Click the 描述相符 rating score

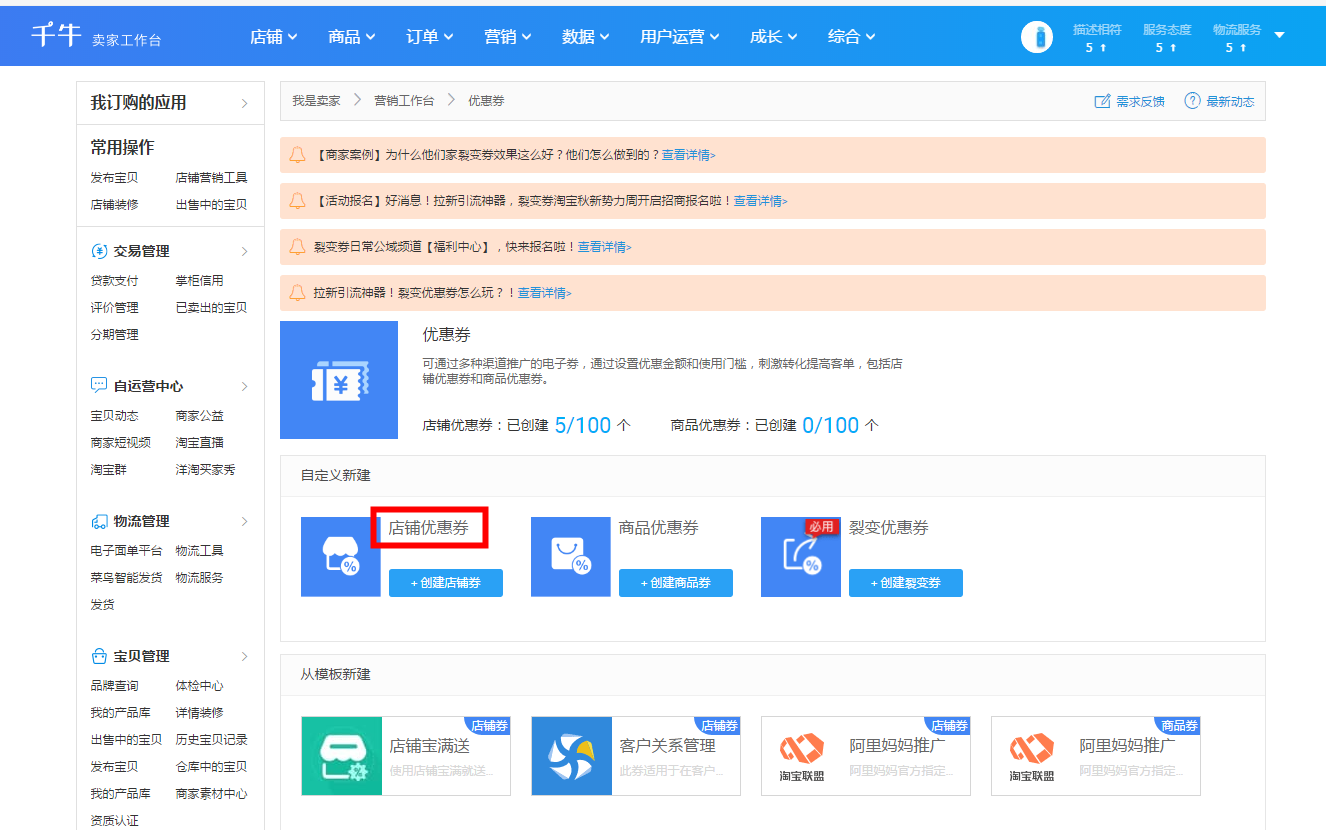1096,47
